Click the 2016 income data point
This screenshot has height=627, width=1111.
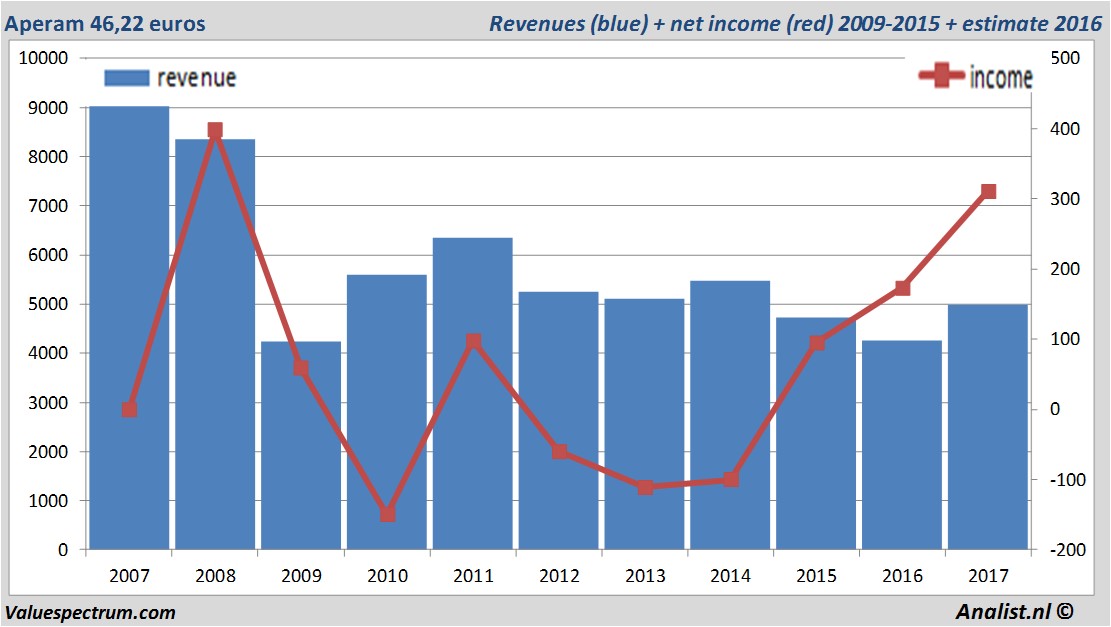903,288
